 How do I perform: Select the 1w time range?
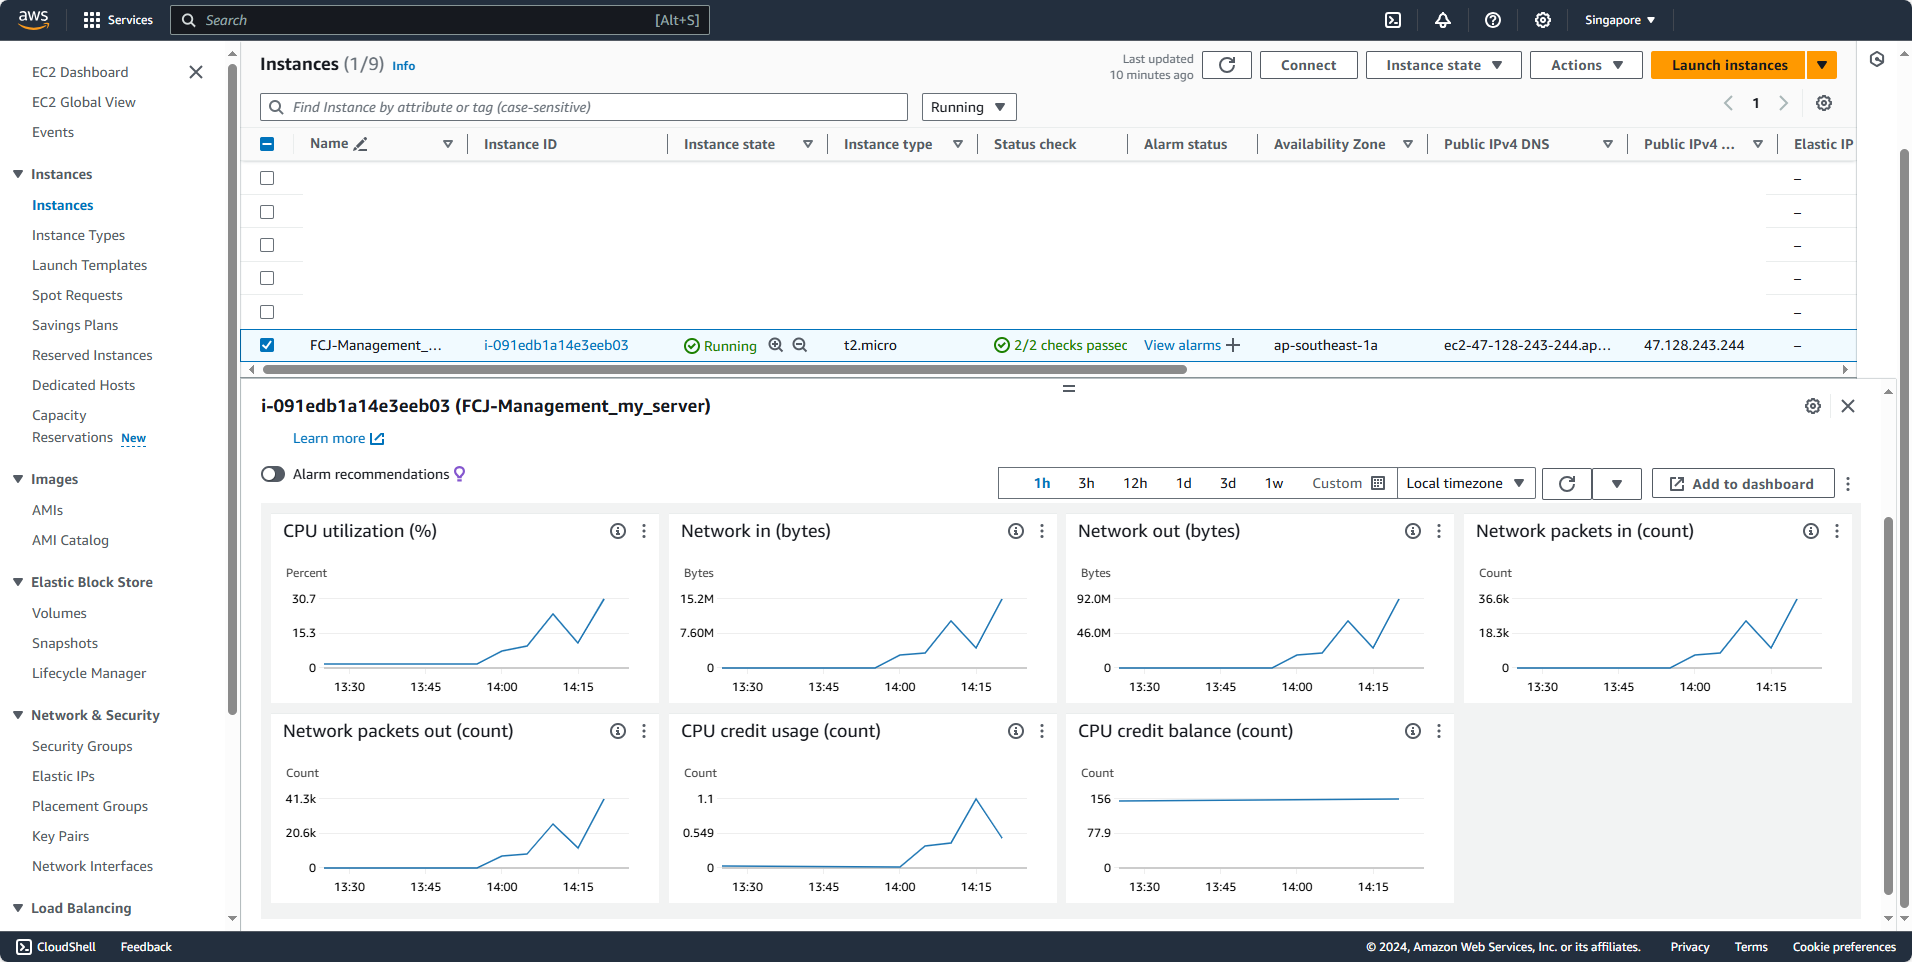tap(1274, 483)
